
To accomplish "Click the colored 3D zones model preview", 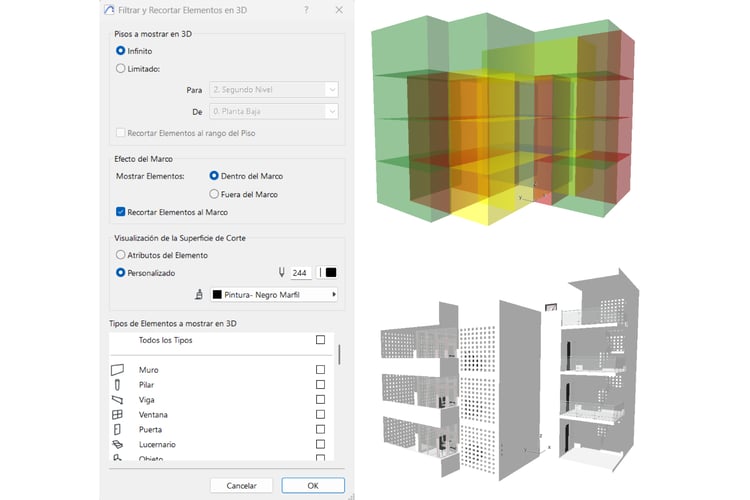I will (504, 119).
